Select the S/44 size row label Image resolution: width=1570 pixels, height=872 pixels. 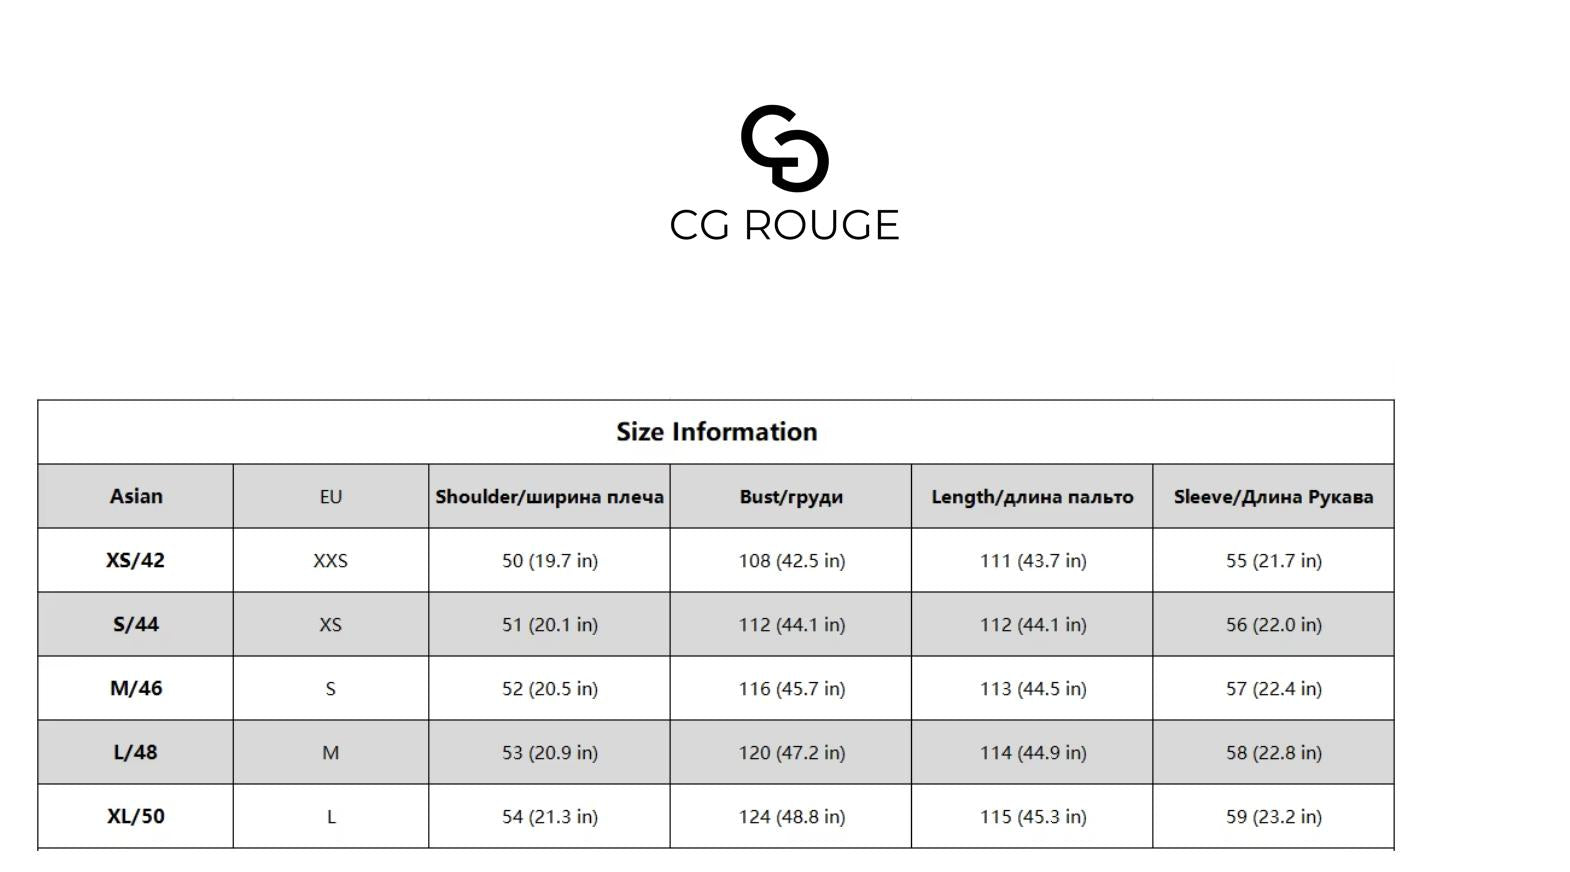(x=136, y=624)
